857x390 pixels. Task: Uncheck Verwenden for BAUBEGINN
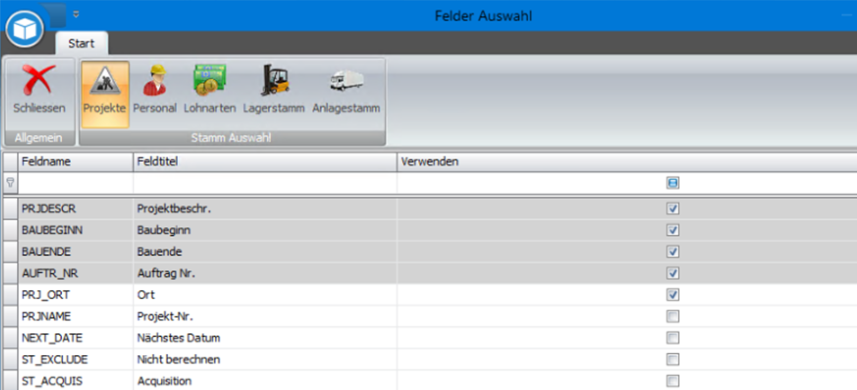pos(673,230)
